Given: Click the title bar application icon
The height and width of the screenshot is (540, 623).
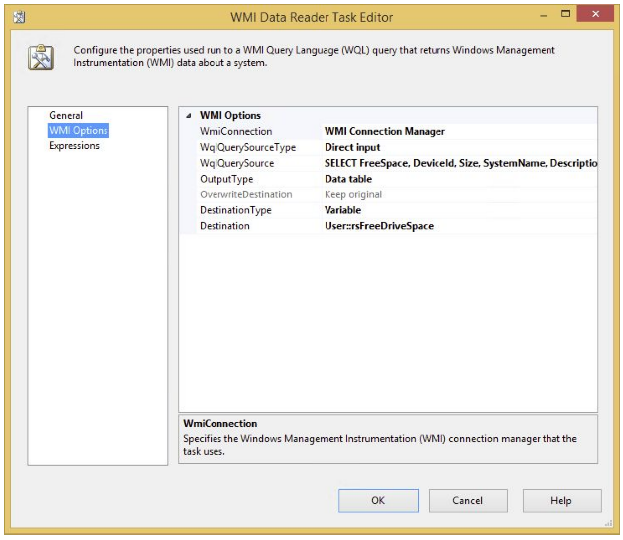Looking at the screenshot, I should pos(19,17).
